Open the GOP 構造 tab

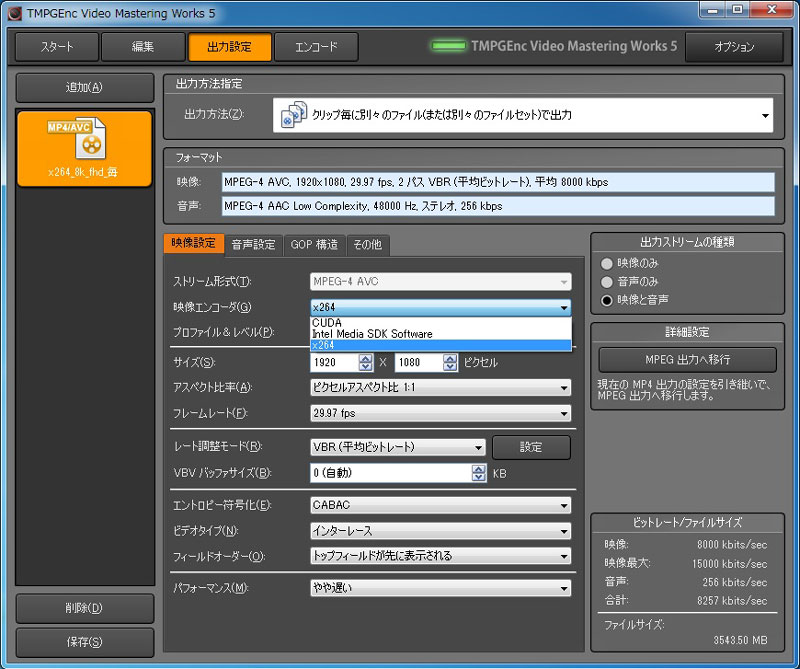[x=314, y=244]
